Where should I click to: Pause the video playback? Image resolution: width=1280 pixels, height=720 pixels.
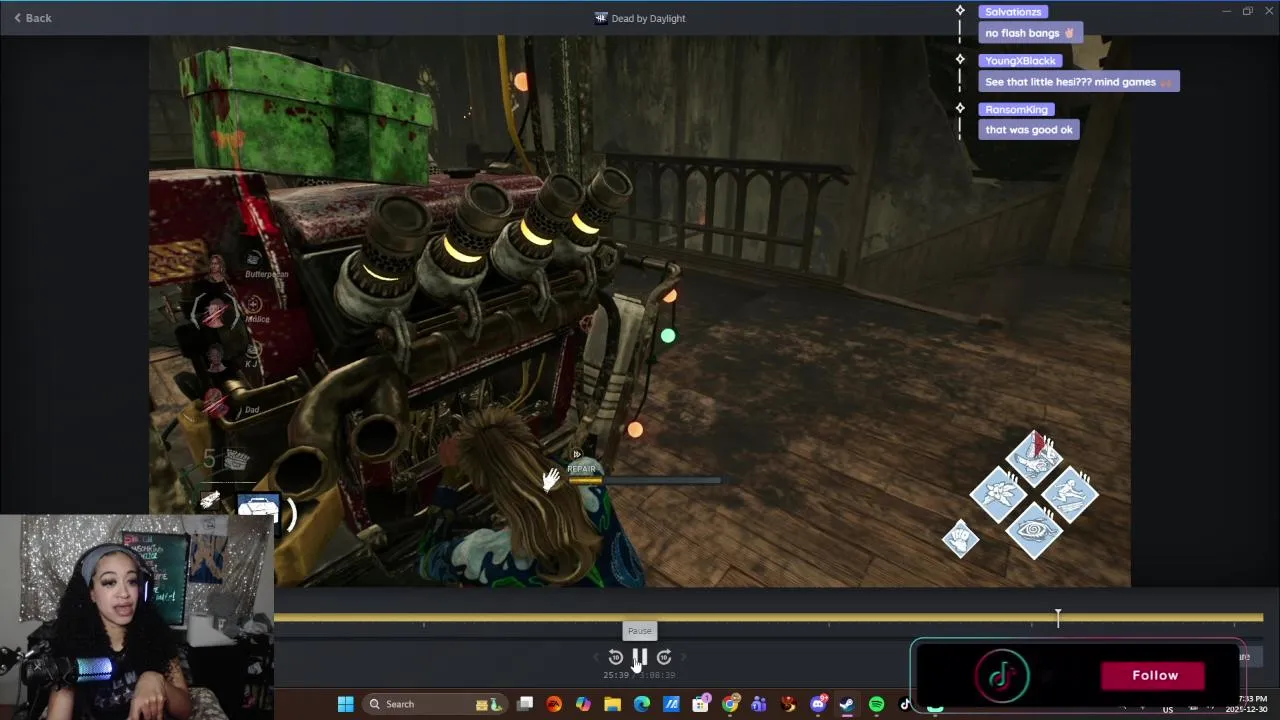640,657
